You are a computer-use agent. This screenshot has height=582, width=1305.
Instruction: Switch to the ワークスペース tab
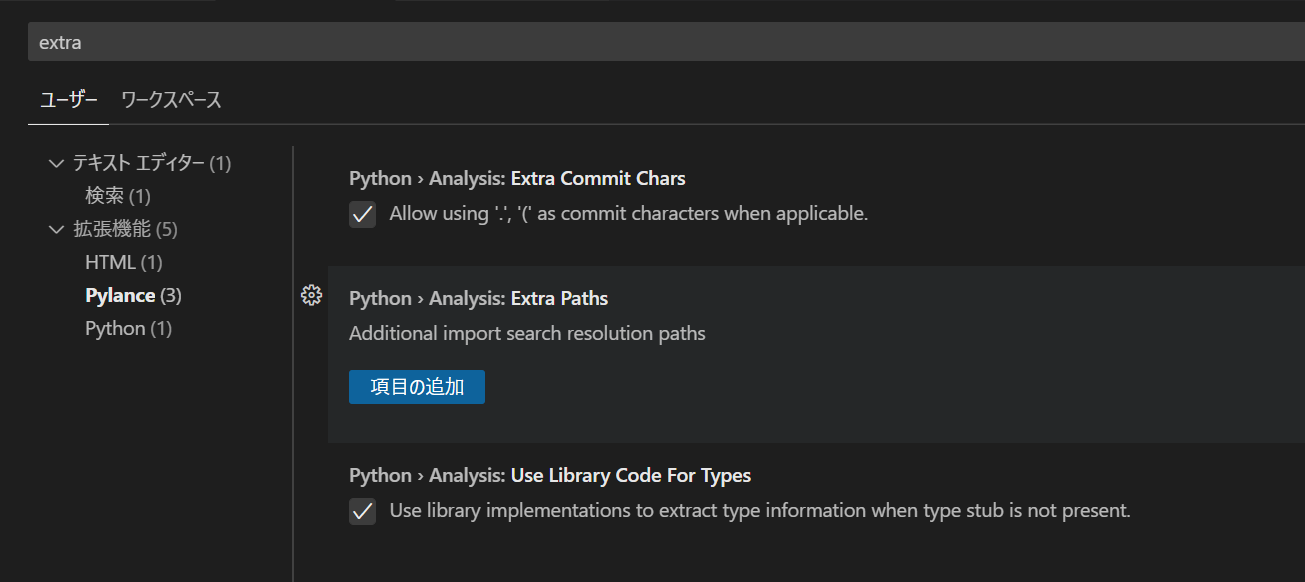170,100
